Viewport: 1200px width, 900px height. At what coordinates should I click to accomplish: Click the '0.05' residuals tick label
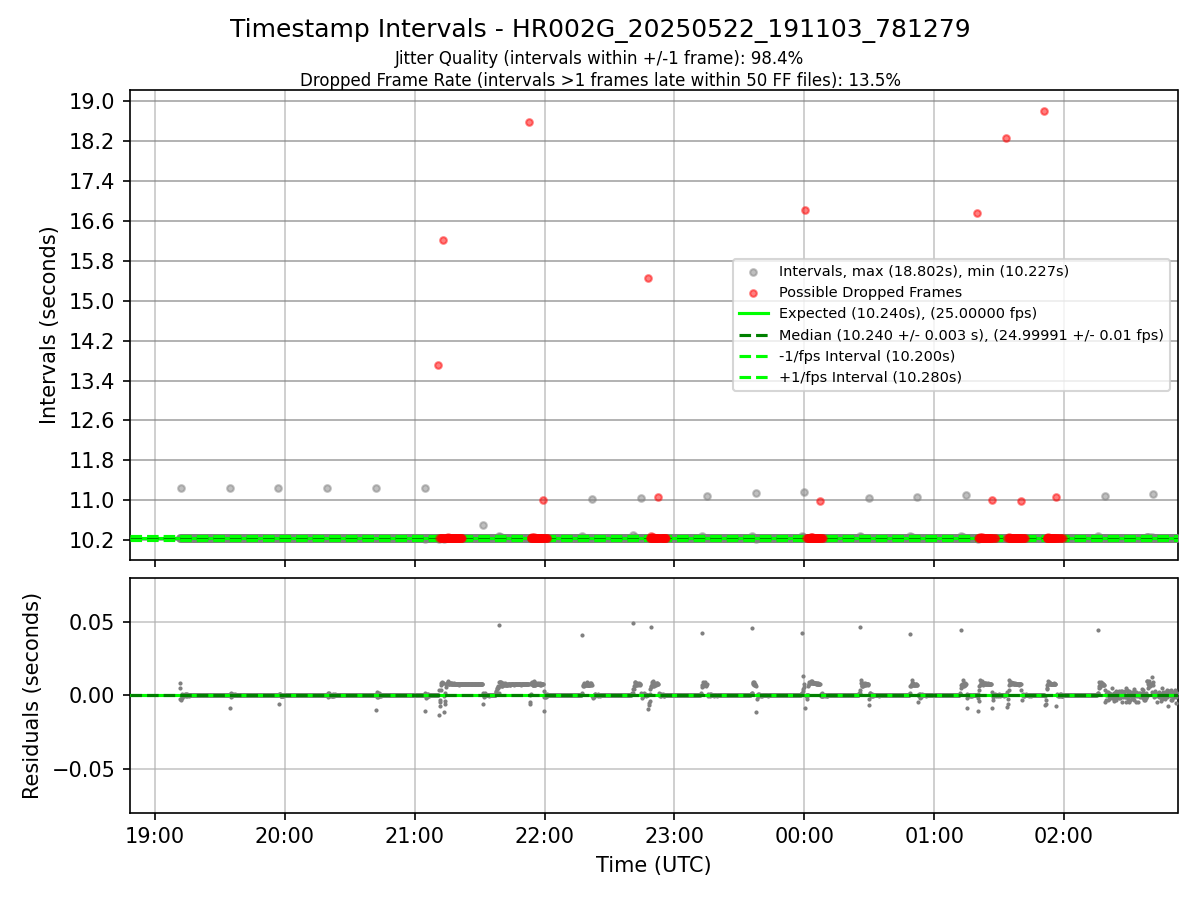(x=94, y=623)
